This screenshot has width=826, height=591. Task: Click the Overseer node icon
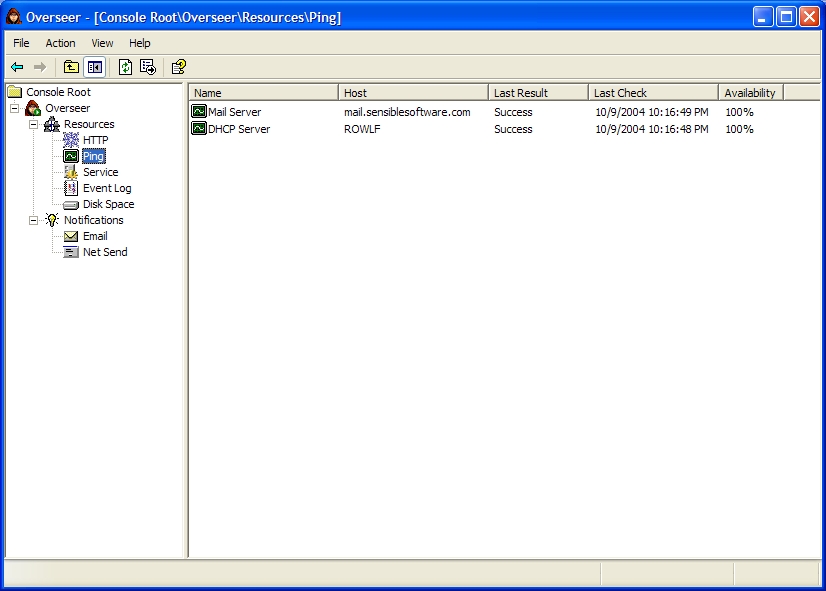[33, 109]
